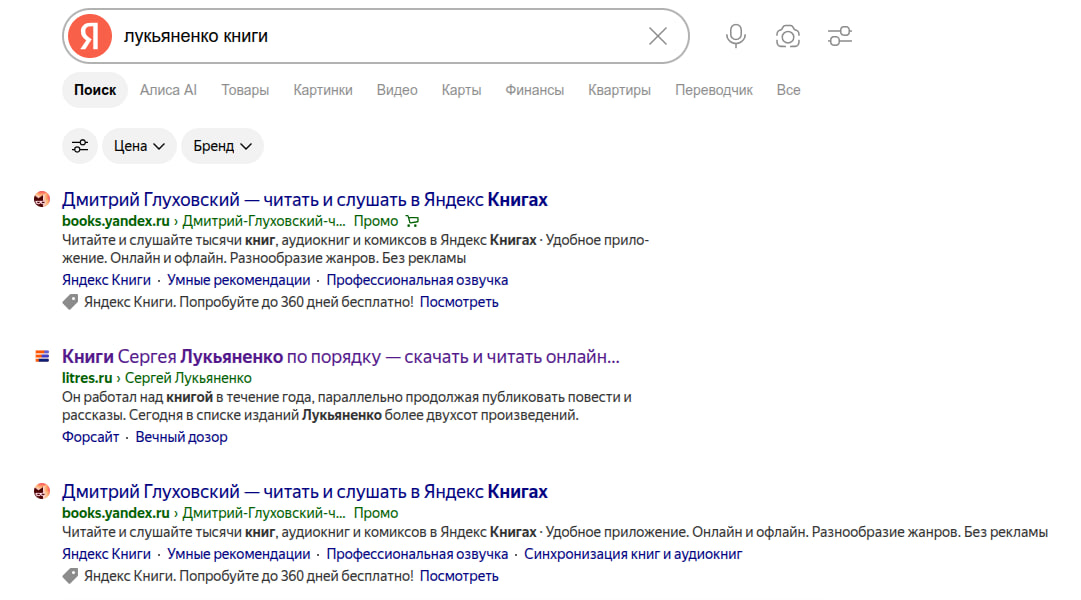Open Умные рекомендации sitelink in last result
This screenshot has height=600, width=1081.
[239, 554]
